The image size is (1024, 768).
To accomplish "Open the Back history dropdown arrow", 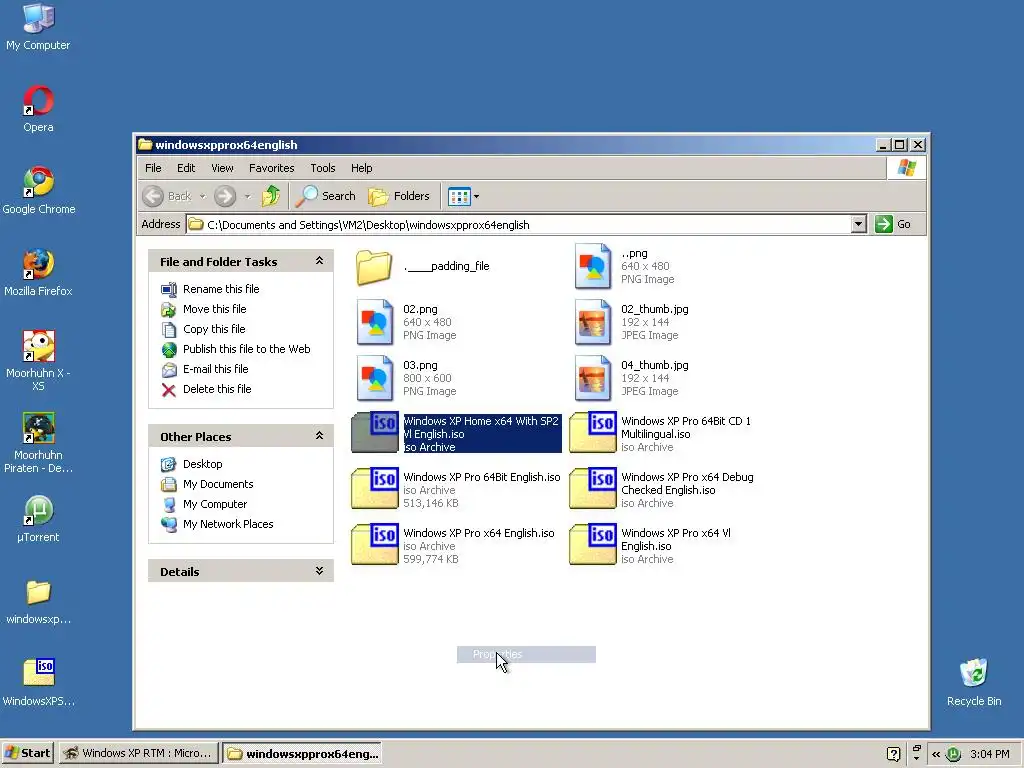I will [x=202, y=196].
